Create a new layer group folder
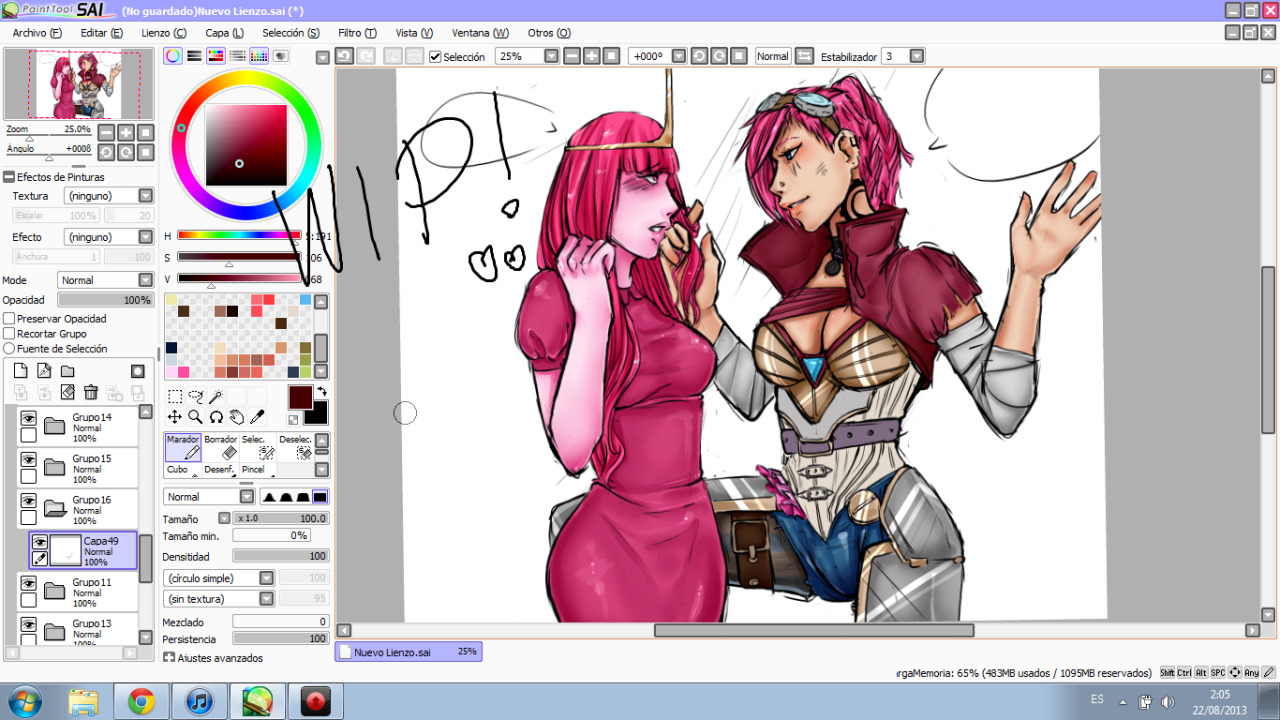 68,371
